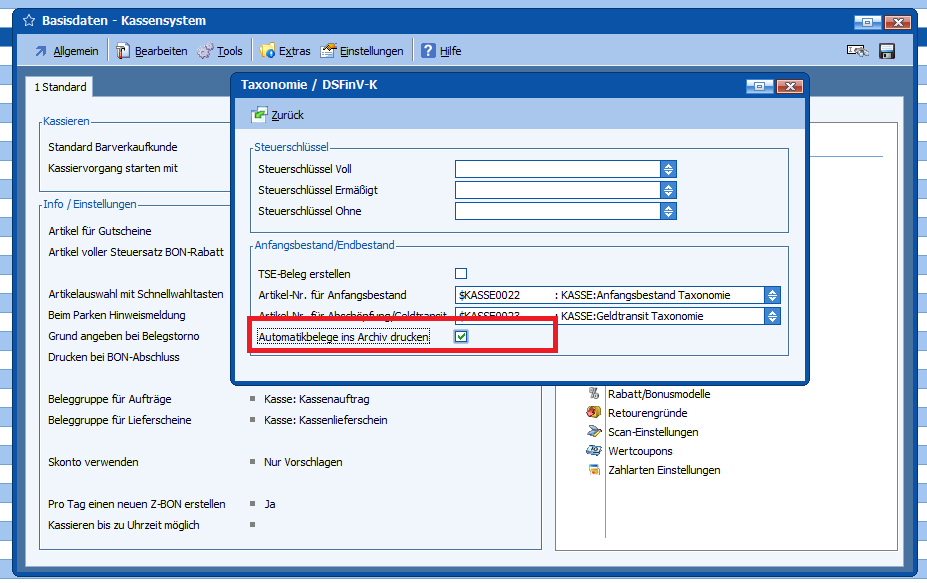Expand the Steuerschlüssel Voll dropdown

coord(669,169)
